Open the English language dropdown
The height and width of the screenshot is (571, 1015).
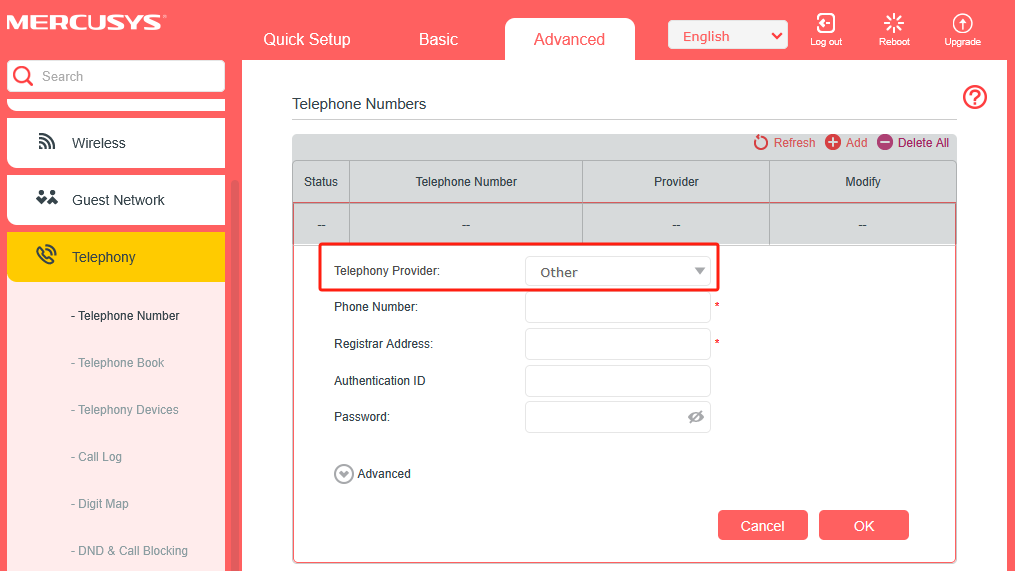tap(728, 35)
